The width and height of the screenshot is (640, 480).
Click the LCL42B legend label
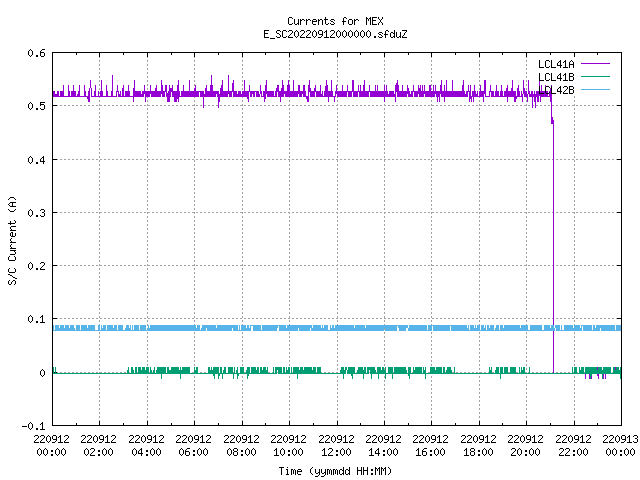coord(556,90)
